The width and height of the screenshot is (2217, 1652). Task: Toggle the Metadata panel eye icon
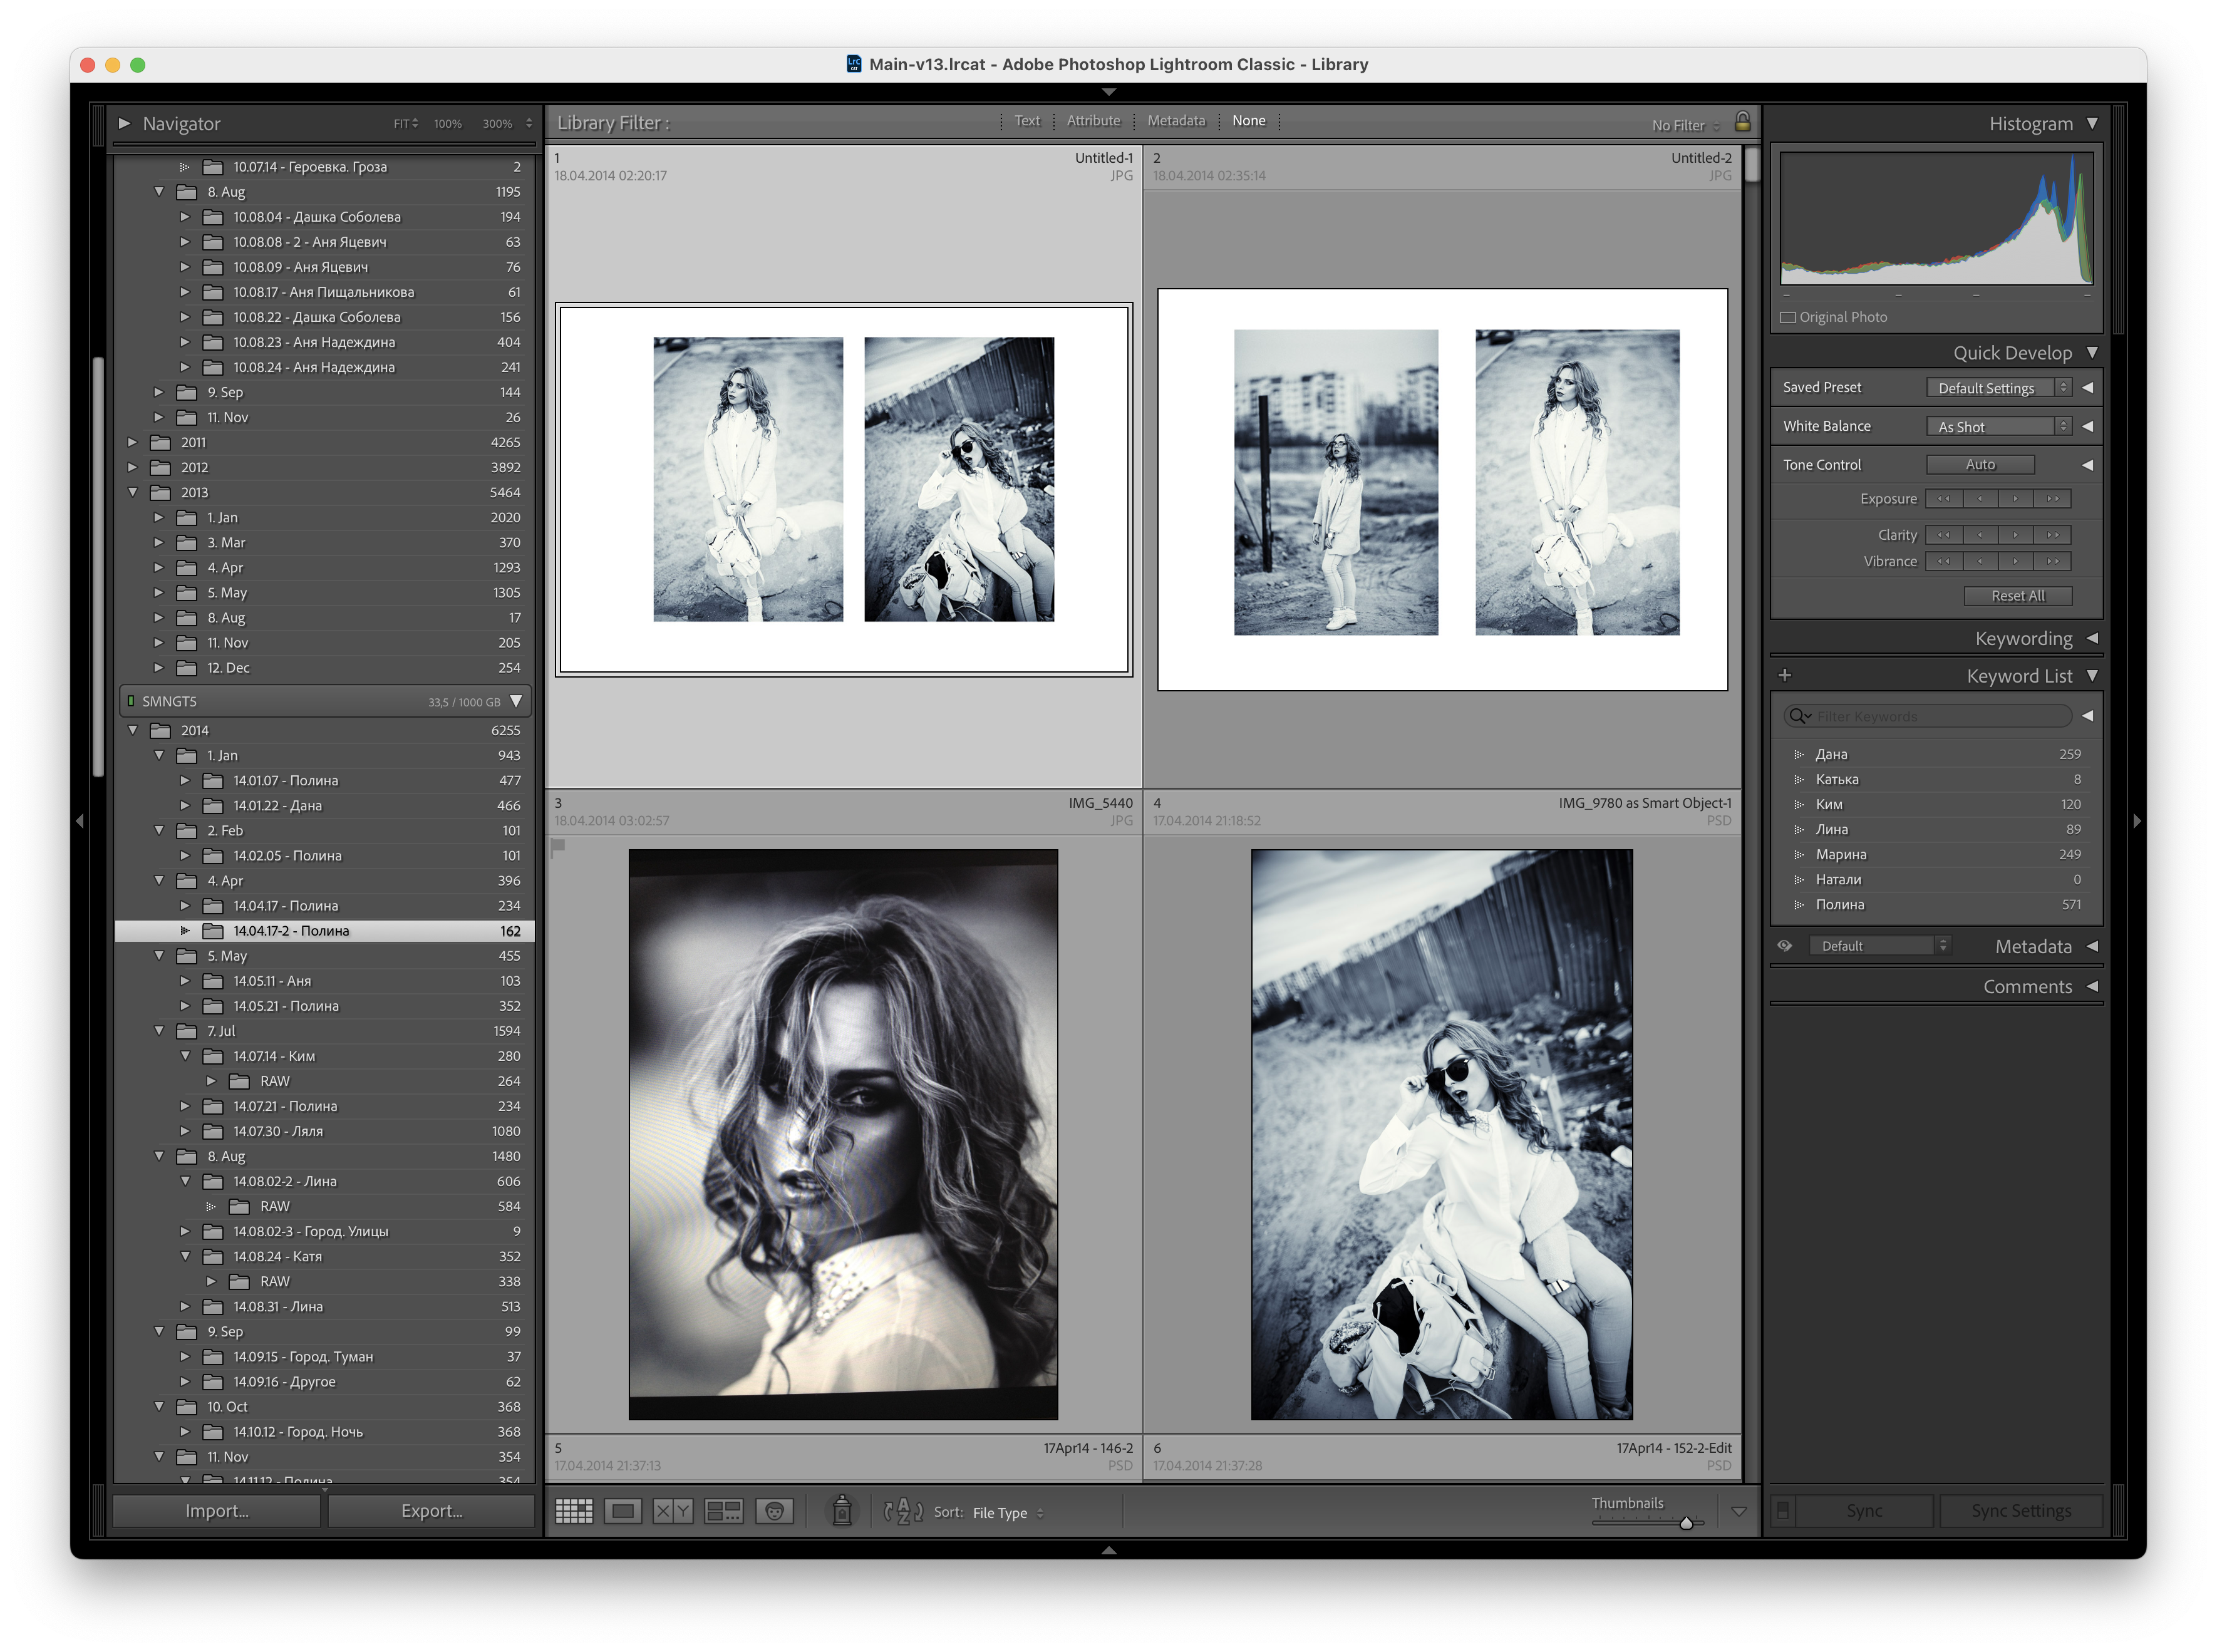pyautogui.click(x=1785, y=946)
